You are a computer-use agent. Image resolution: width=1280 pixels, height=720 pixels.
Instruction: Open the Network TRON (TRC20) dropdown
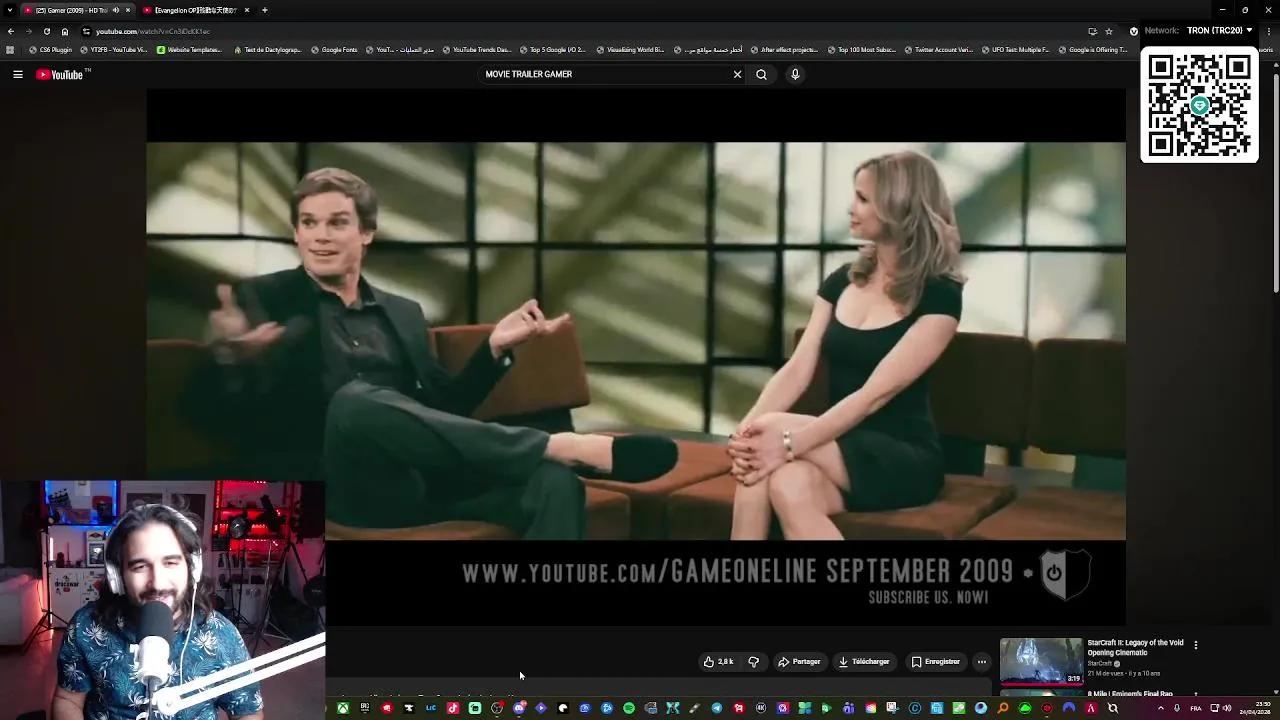pyautogui.click(x=1219, y=31)
